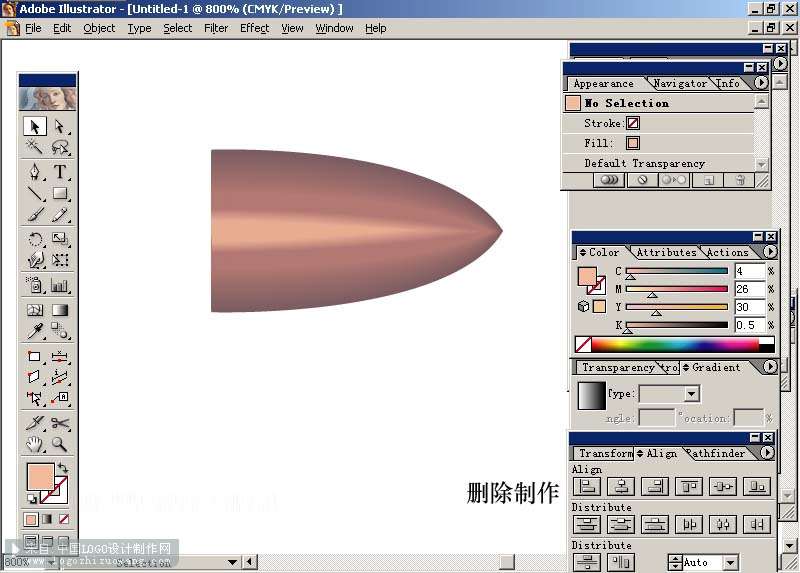The width and height of the screenshot is (800, 573).
Task: Click the Magenta percentage input field
Action: pos(749,289)
